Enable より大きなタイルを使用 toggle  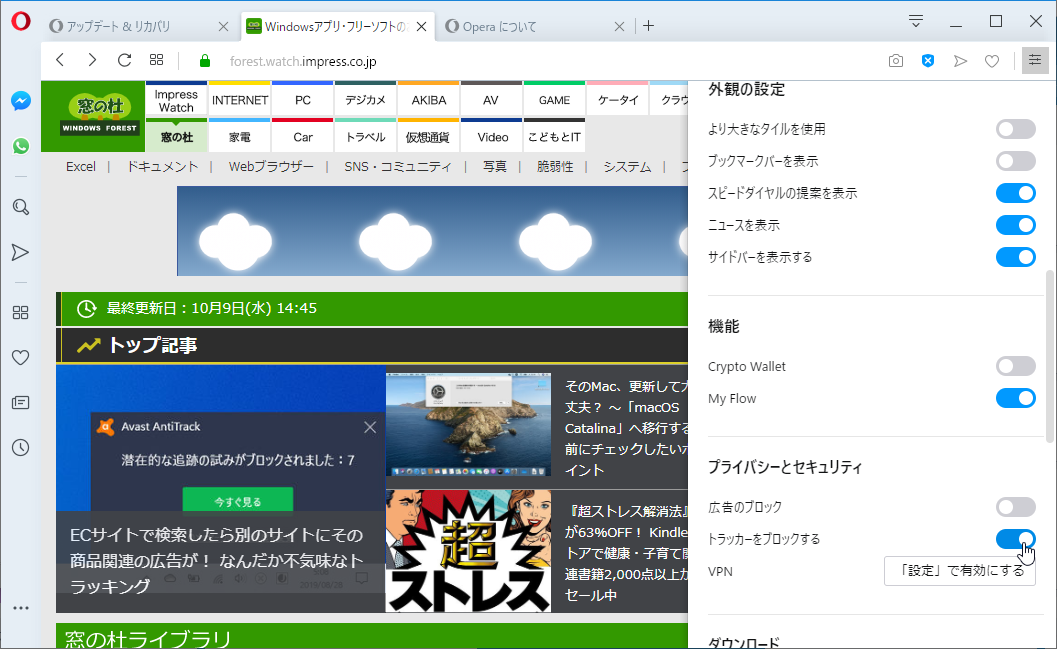click(x=1016, y=129)
